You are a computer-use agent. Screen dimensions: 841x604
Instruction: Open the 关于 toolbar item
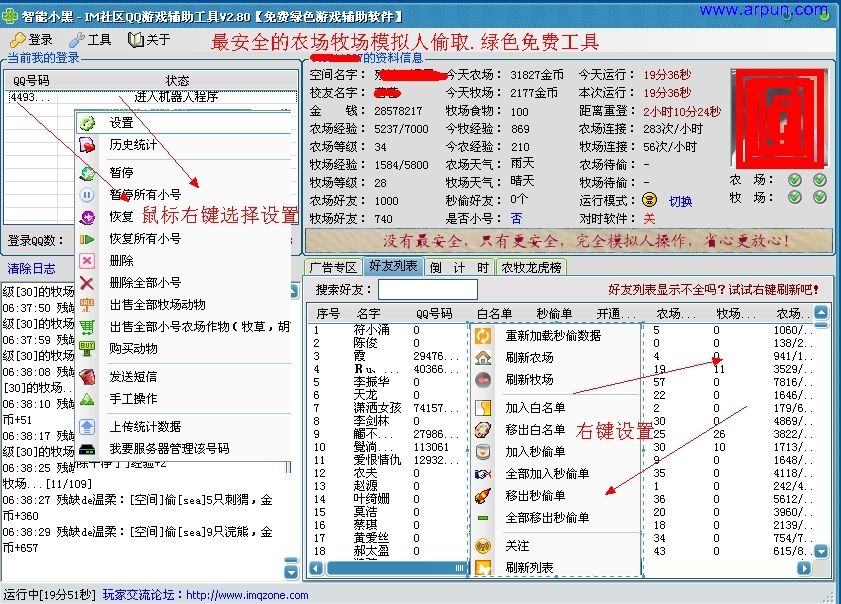point(149,40)
